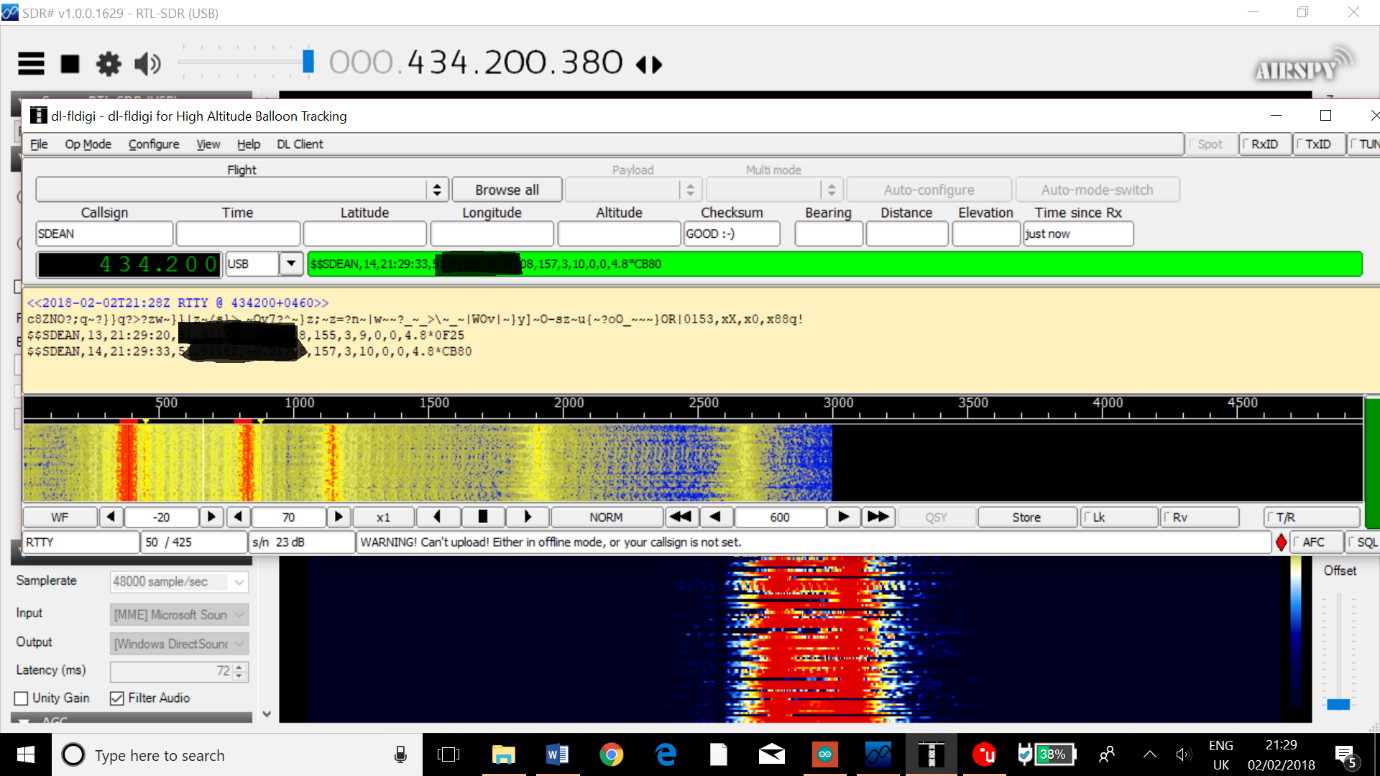Open the Output audio device dropdown

pos(179,643)
